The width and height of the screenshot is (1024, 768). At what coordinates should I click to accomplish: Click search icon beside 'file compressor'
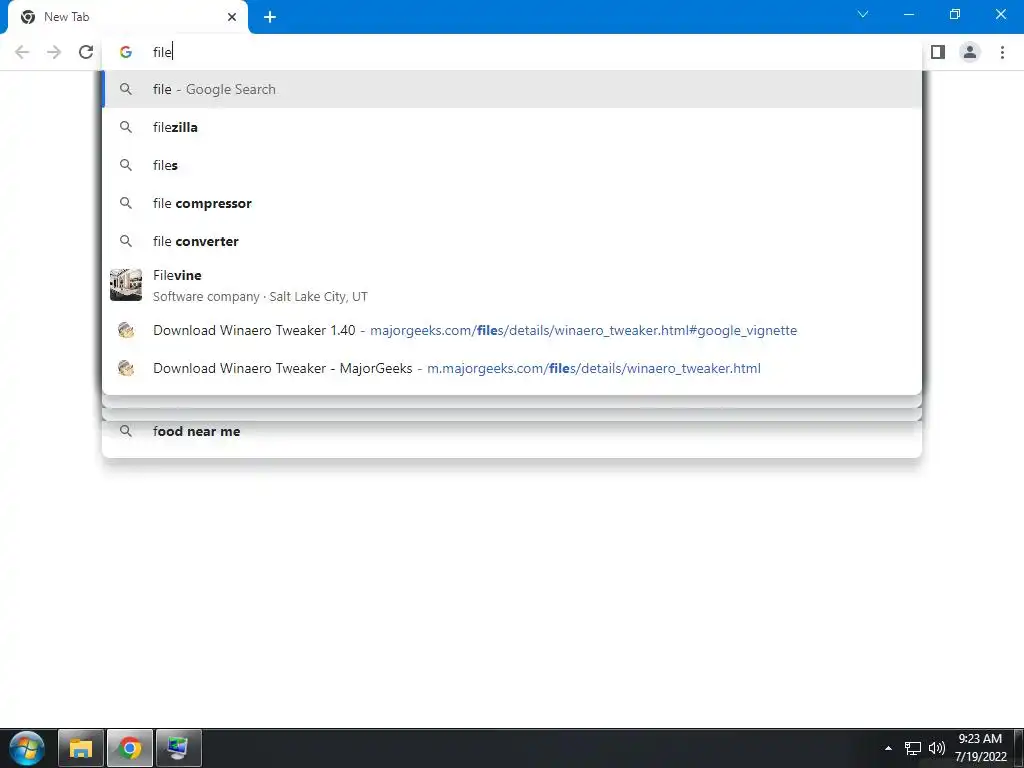click(126, 203)
